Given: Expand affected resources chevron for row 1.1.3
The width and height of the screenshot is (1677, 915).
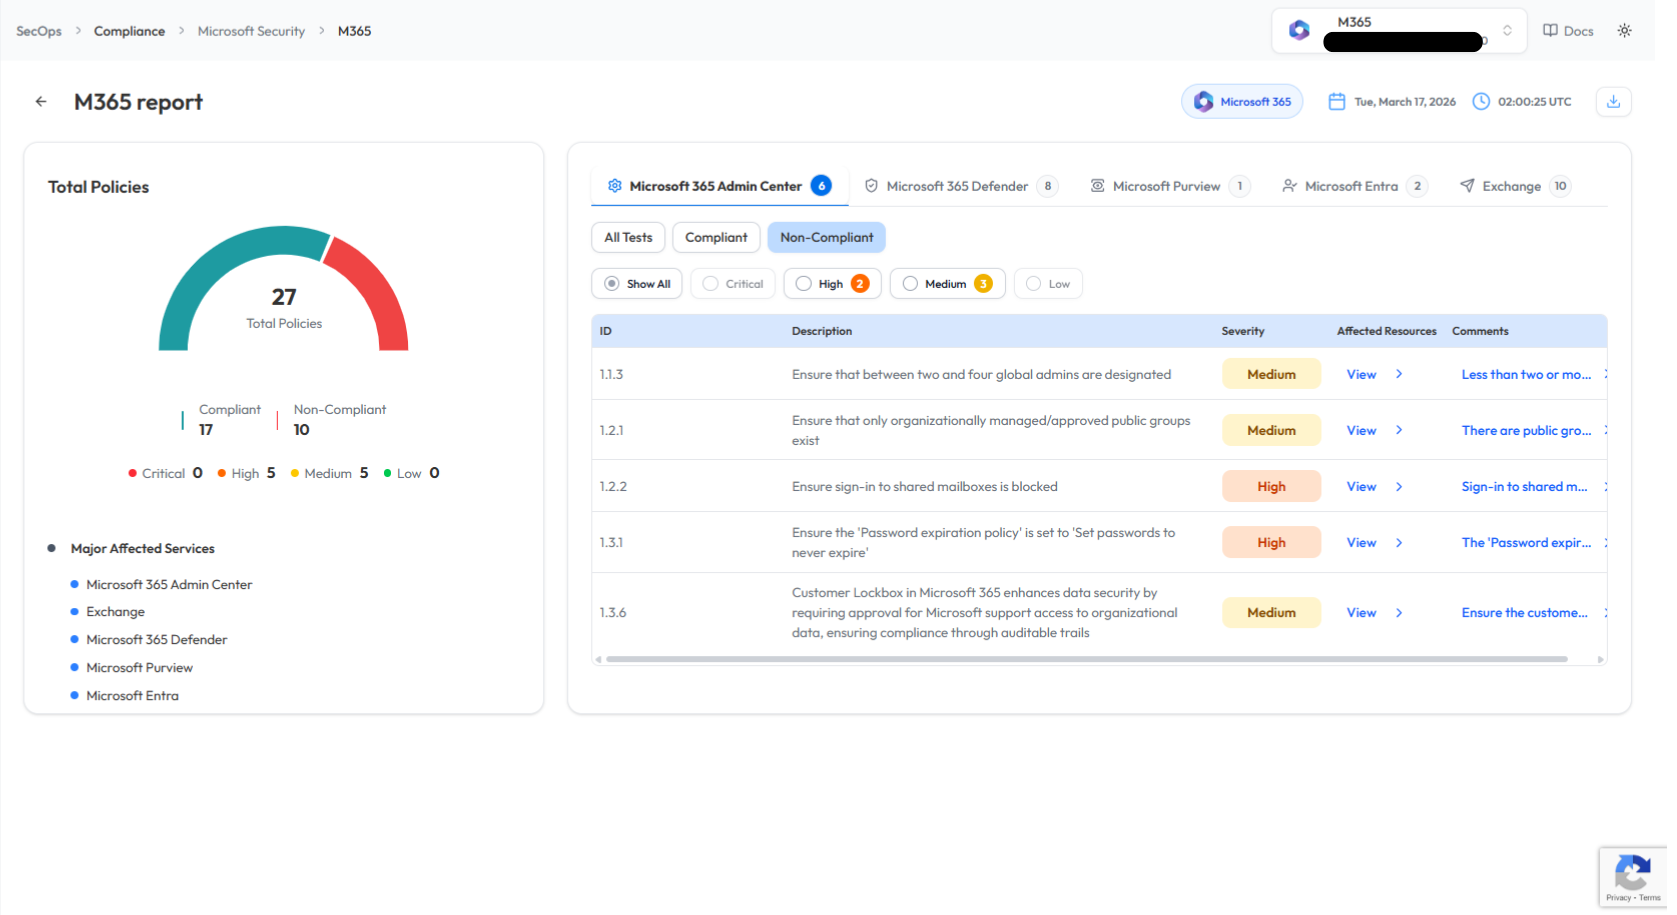Looking at the screenshot, I should tap(1399, 374).
